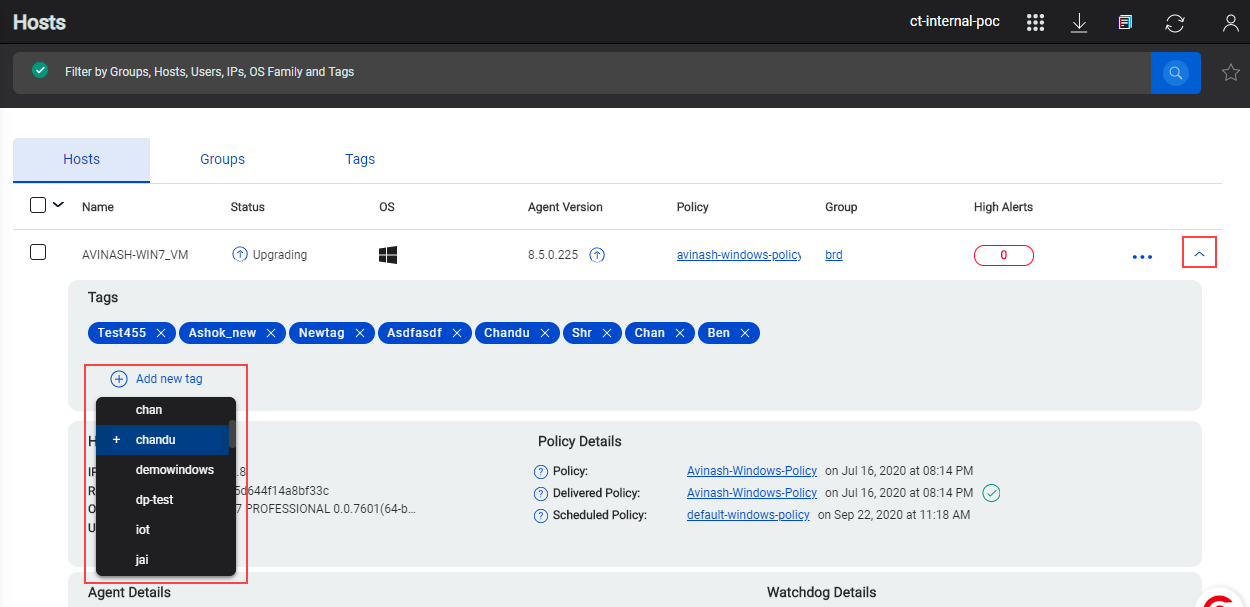This screenshot has width=1250, height=607.
Task: Click the OS column header
Action: click(387, 207)
